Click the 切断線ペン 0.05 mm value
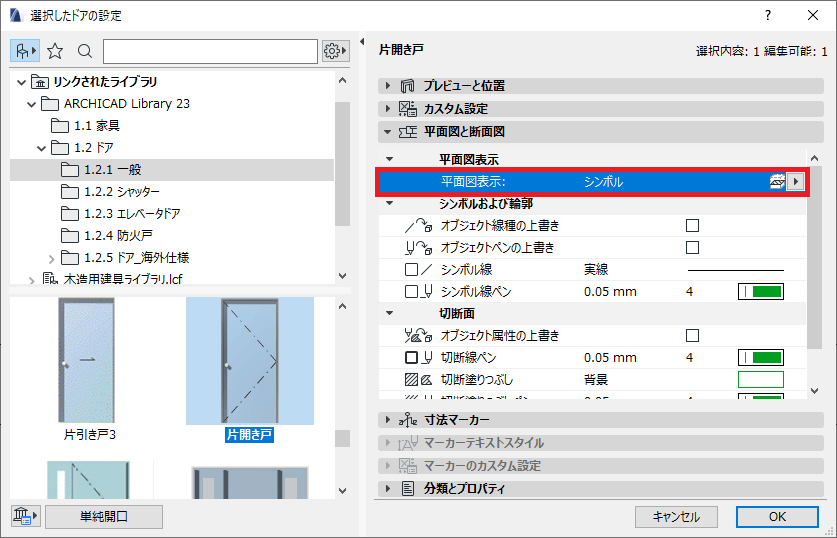This screenshot has height=538, width=837. [610, 358]
